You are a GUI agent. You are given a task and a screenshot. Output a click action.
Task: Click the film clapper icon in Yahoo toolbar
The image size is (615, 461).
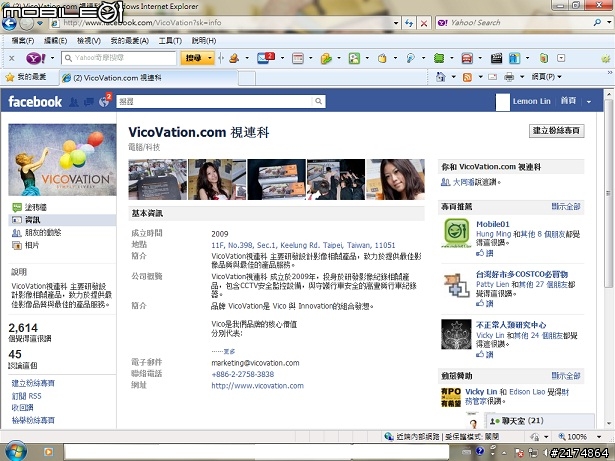pyautogui.click(x=496, y=58)
